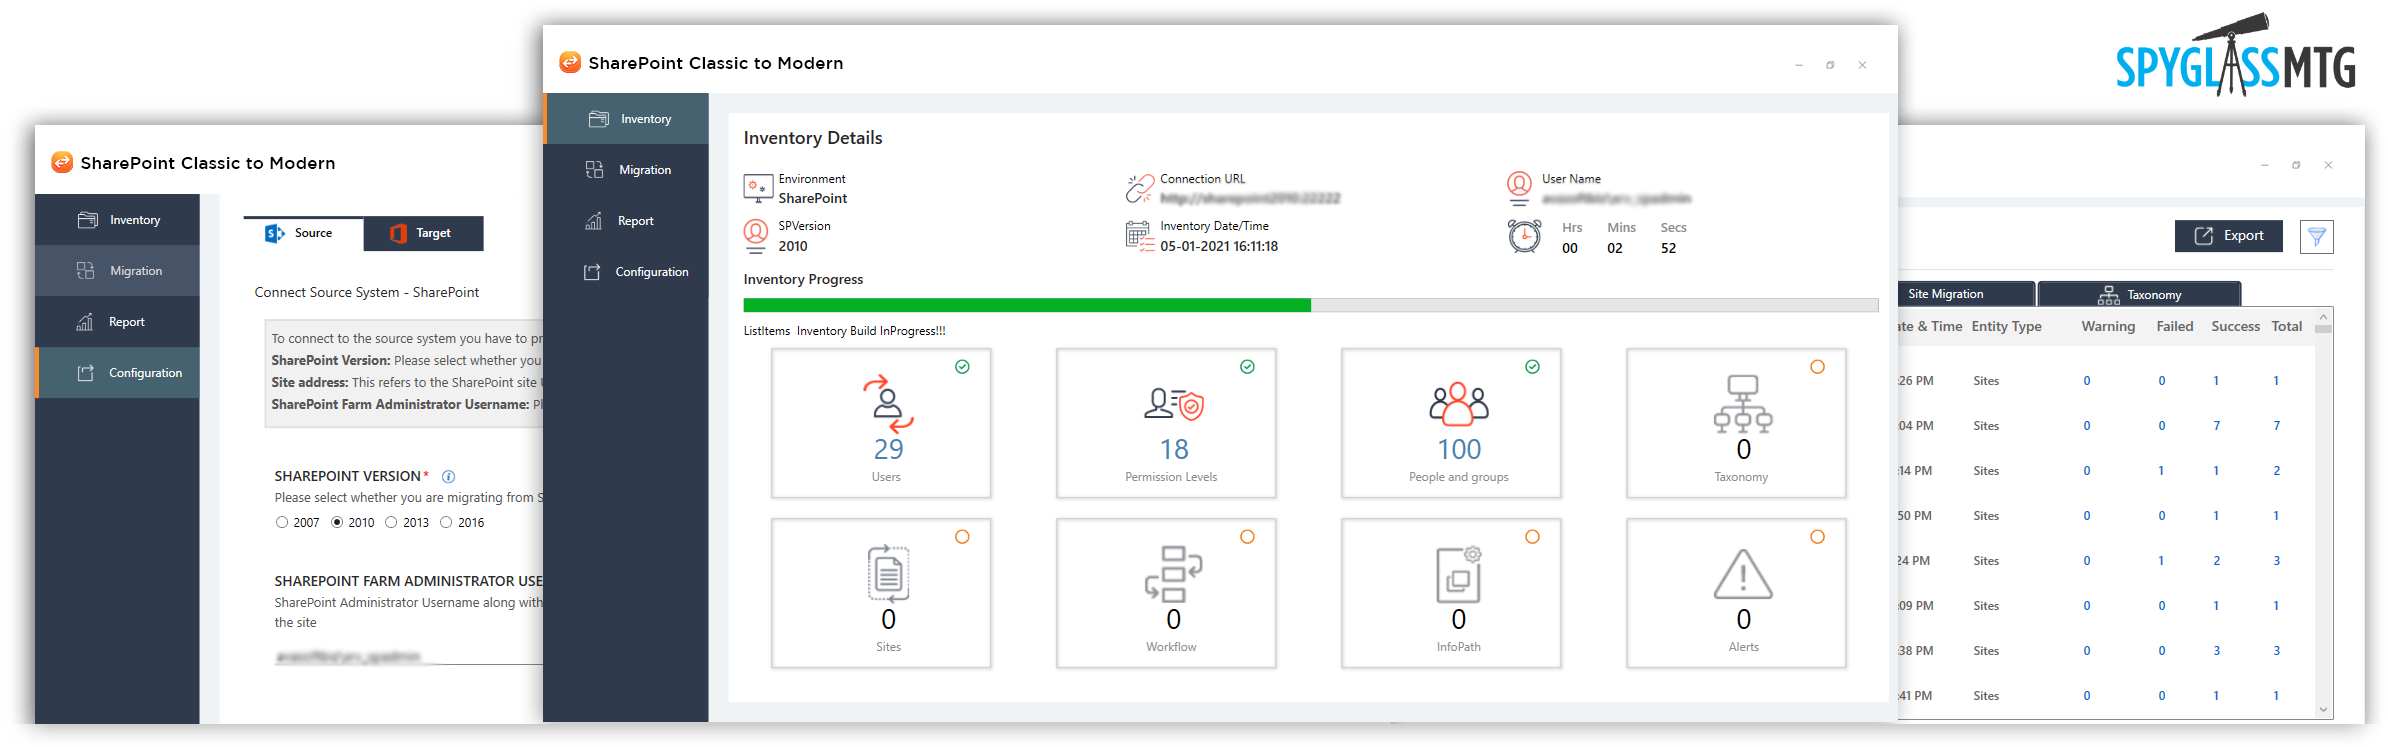Sort by the Warning column header

2108,326
